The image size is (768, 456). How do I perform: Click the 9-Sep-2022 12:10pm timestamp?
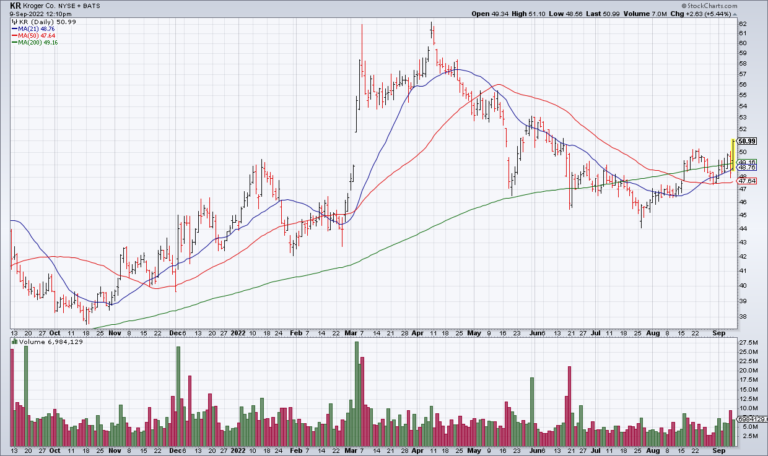pyautogui.click(x=41, y=14)
